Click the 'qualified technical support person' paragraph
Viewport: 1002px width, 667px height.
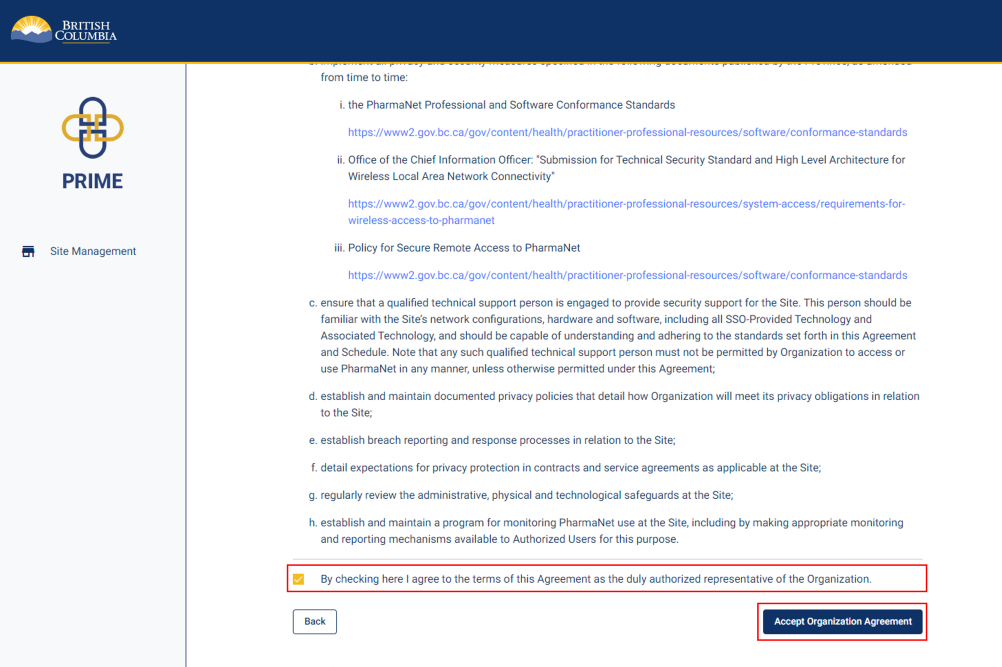point(615,335)
